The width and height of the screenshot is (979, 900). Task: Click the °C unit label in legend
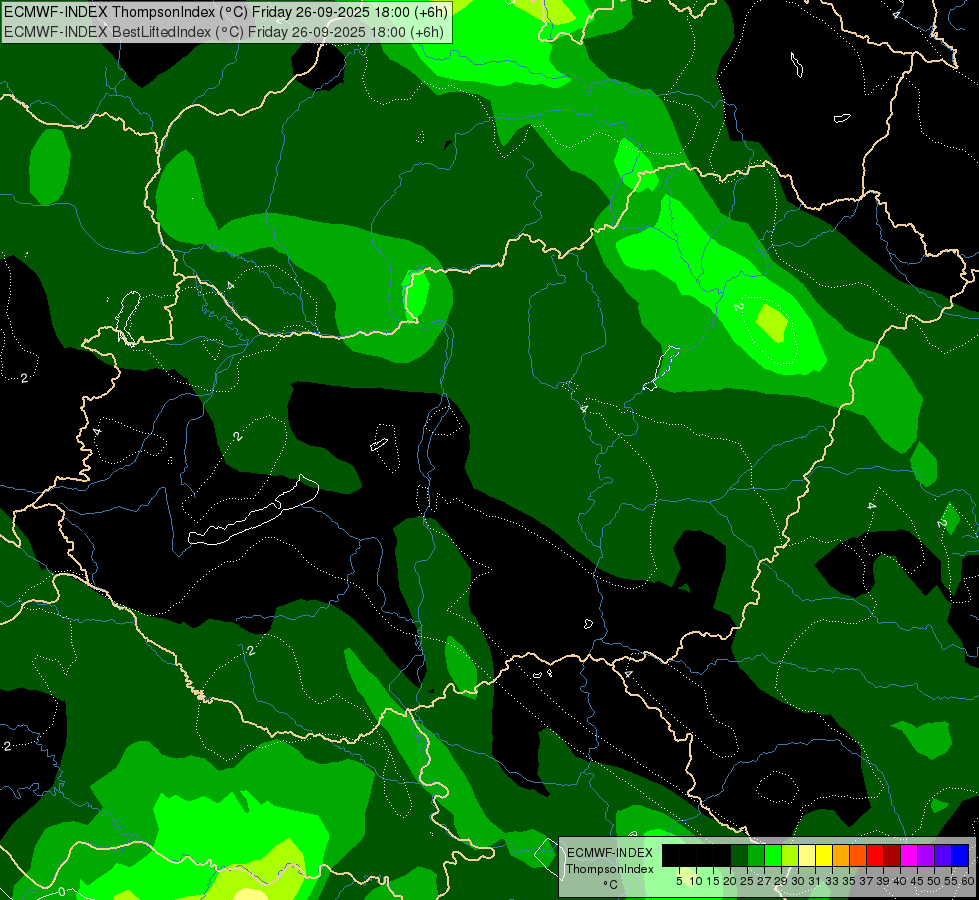(609, 885)
